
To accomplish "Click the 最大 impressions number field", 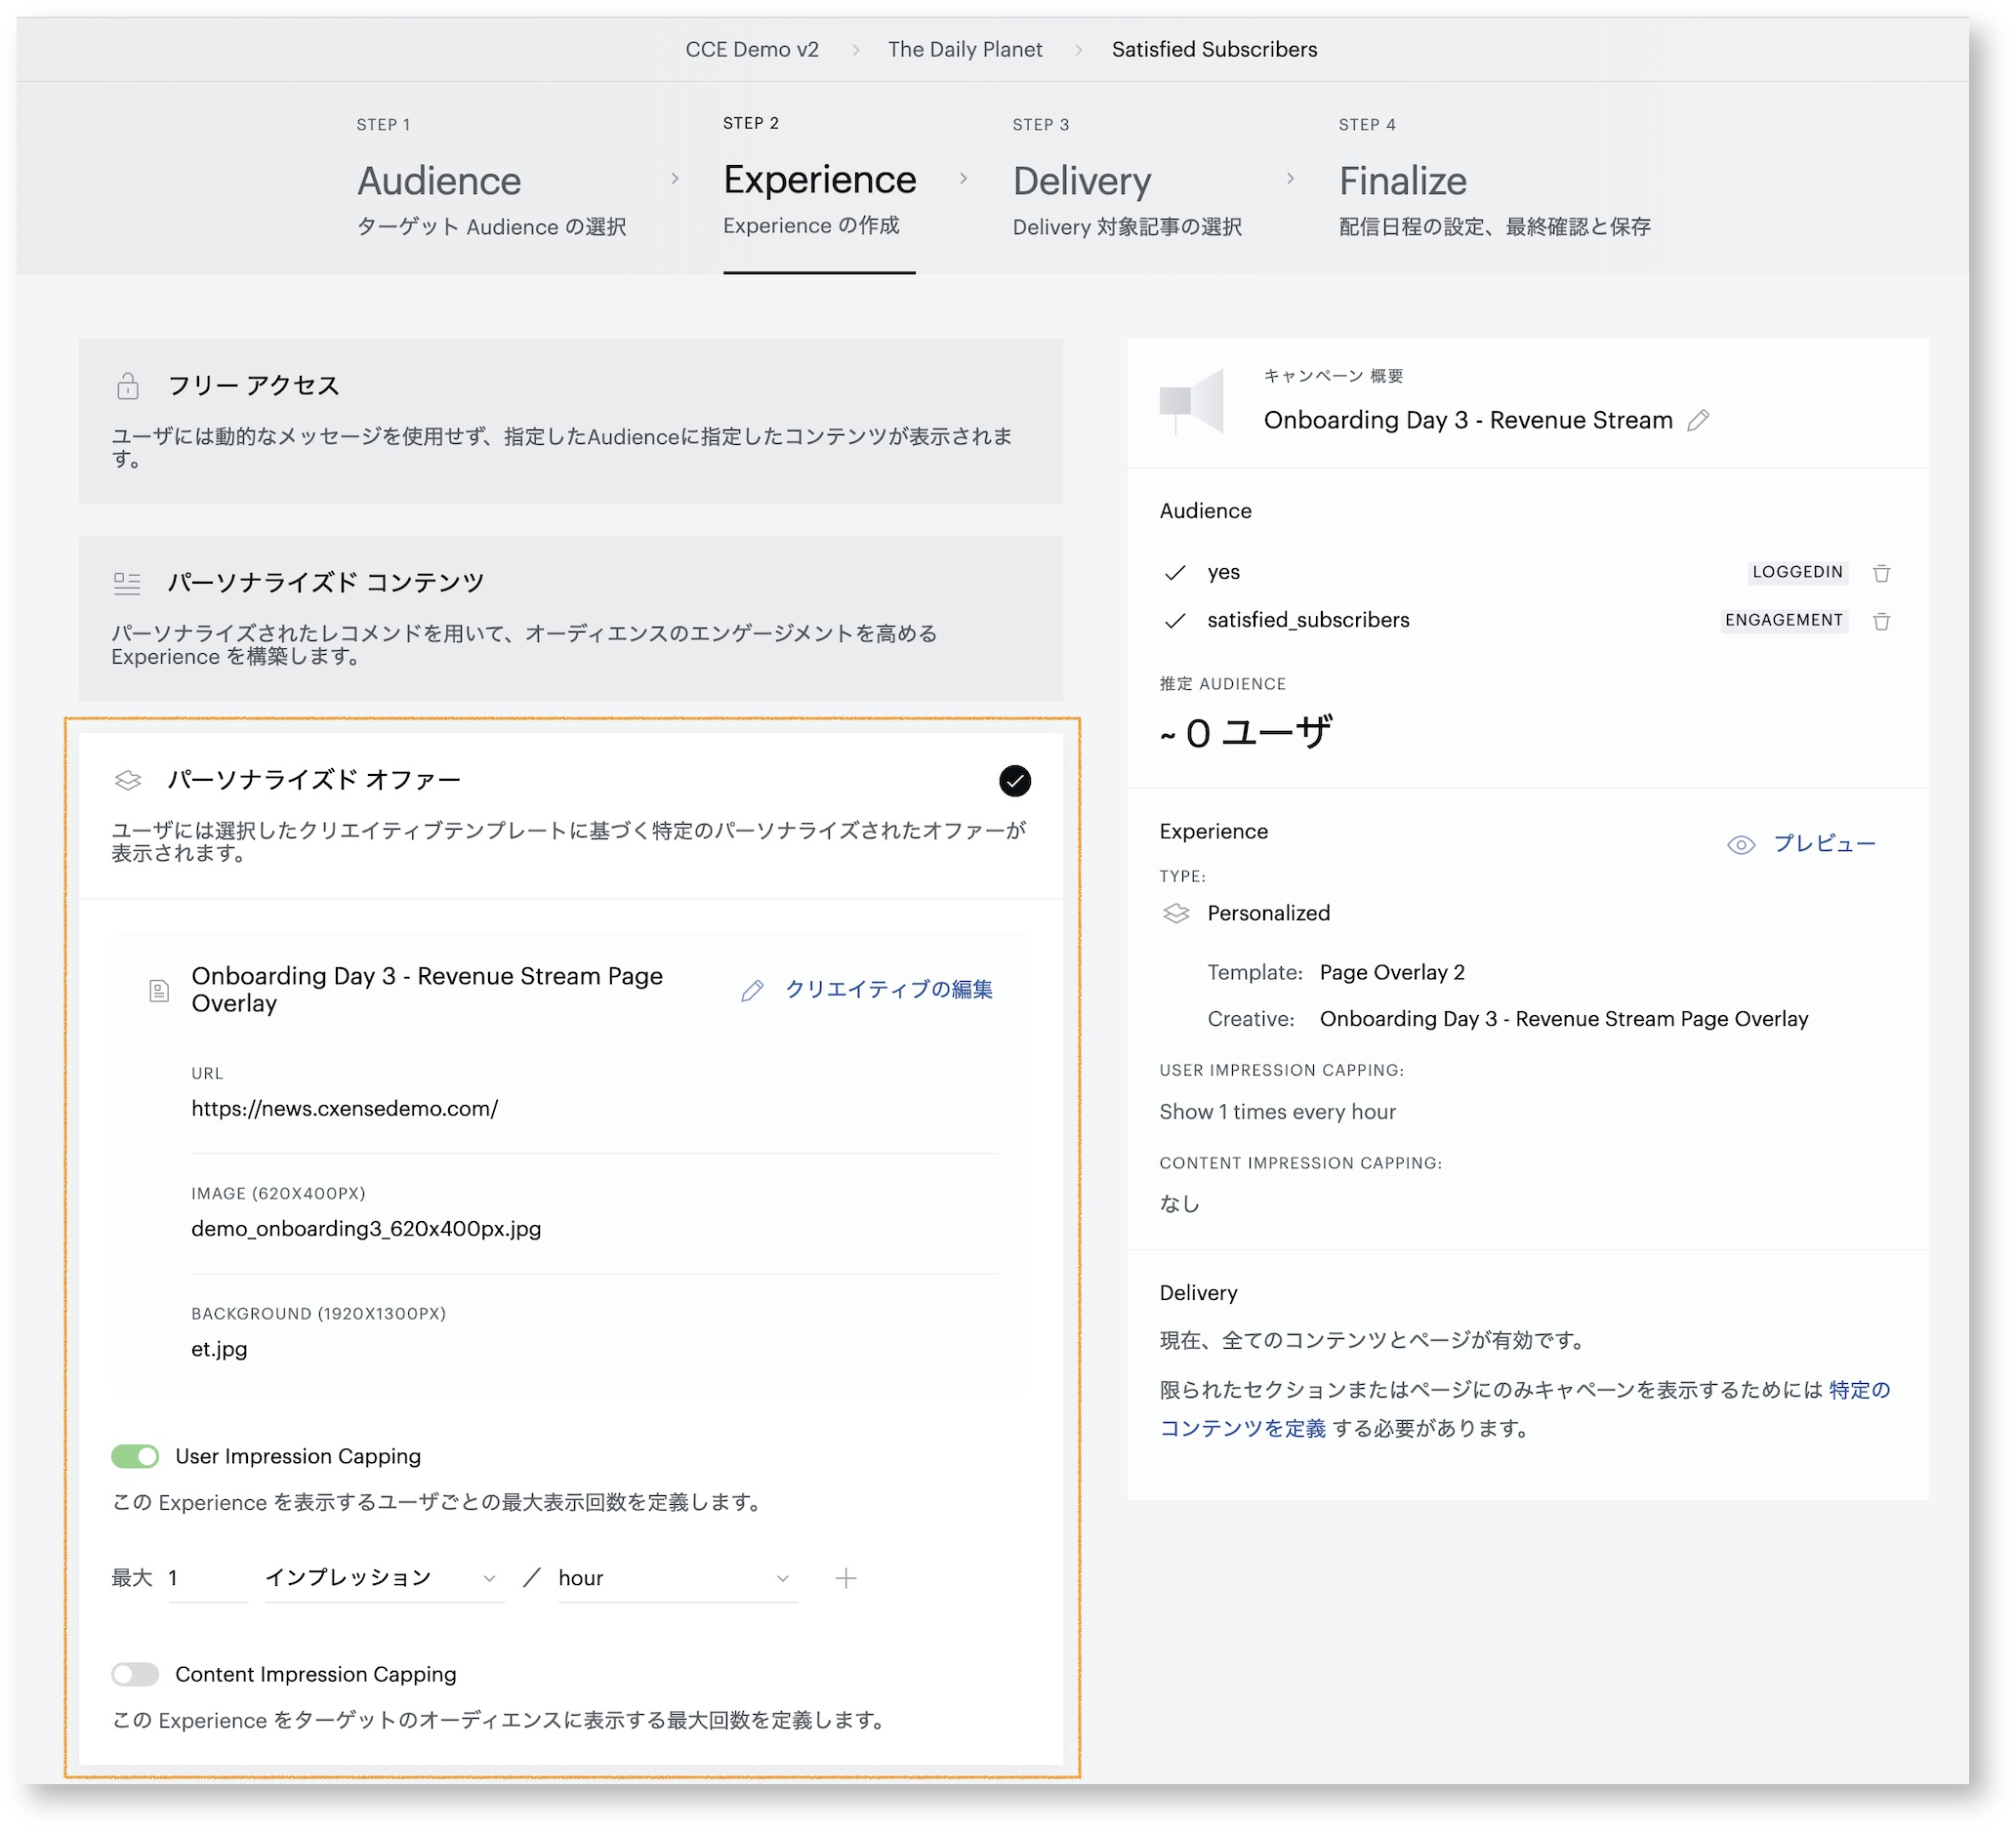I will tap(207, 1578).
